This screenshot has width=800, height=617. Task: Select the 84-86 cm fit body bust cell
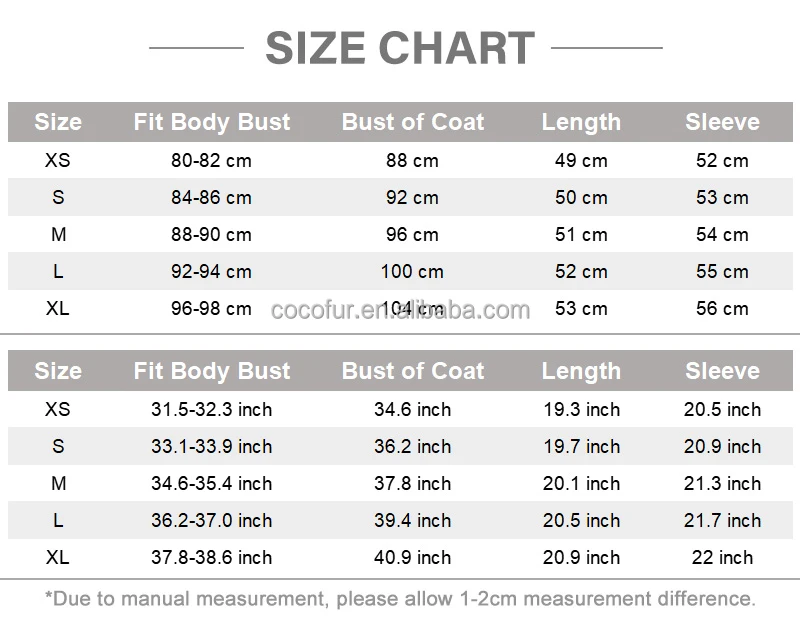point(211,198)
